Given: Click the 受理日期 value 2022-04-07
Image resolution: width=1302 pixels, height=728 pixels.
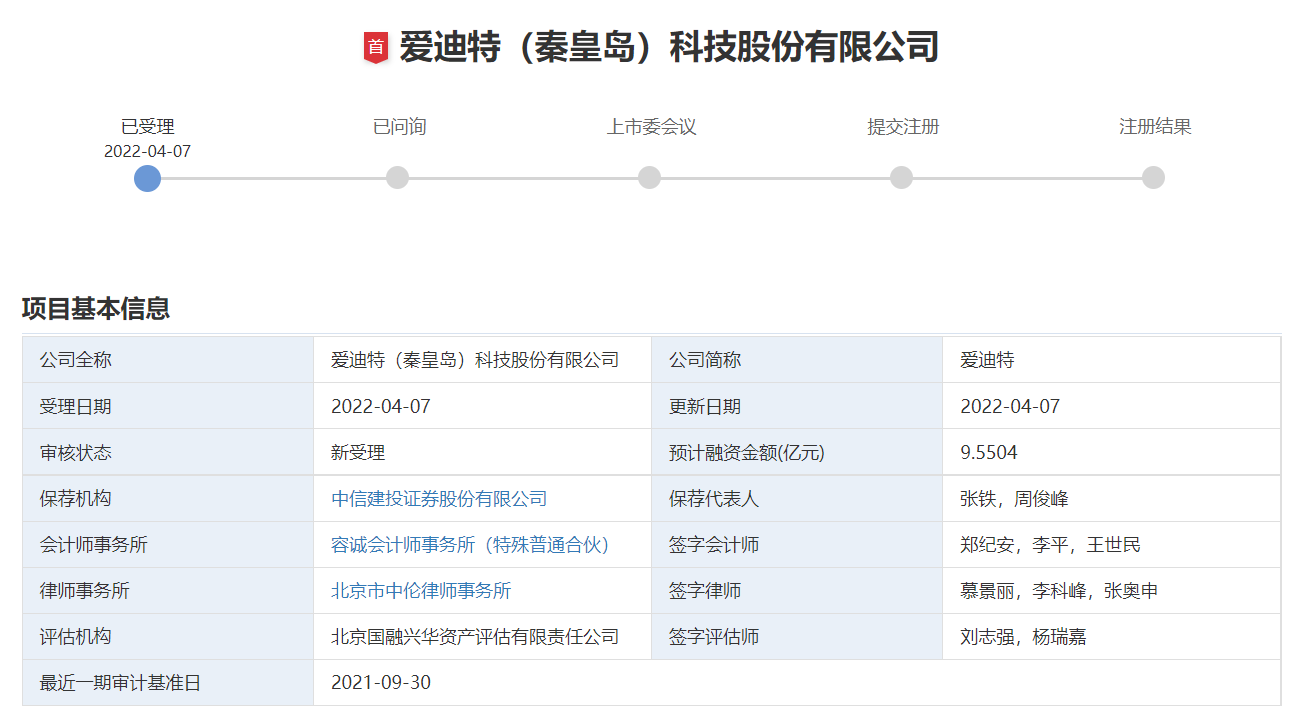Looking at the screenshot, I should point(381,407).
